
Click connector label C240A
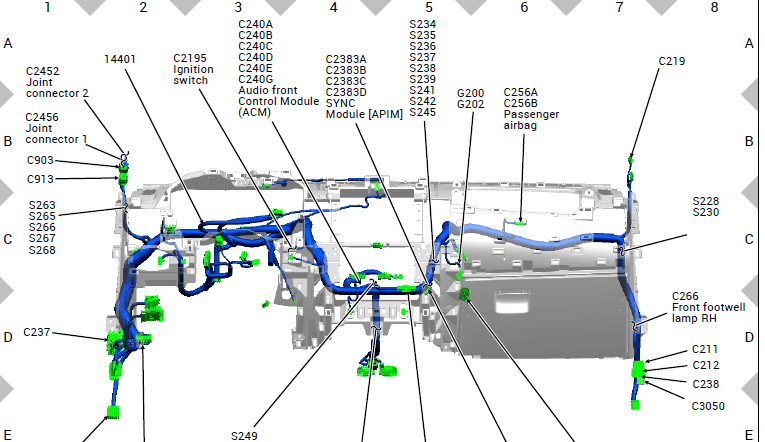(x=256, y=24)
